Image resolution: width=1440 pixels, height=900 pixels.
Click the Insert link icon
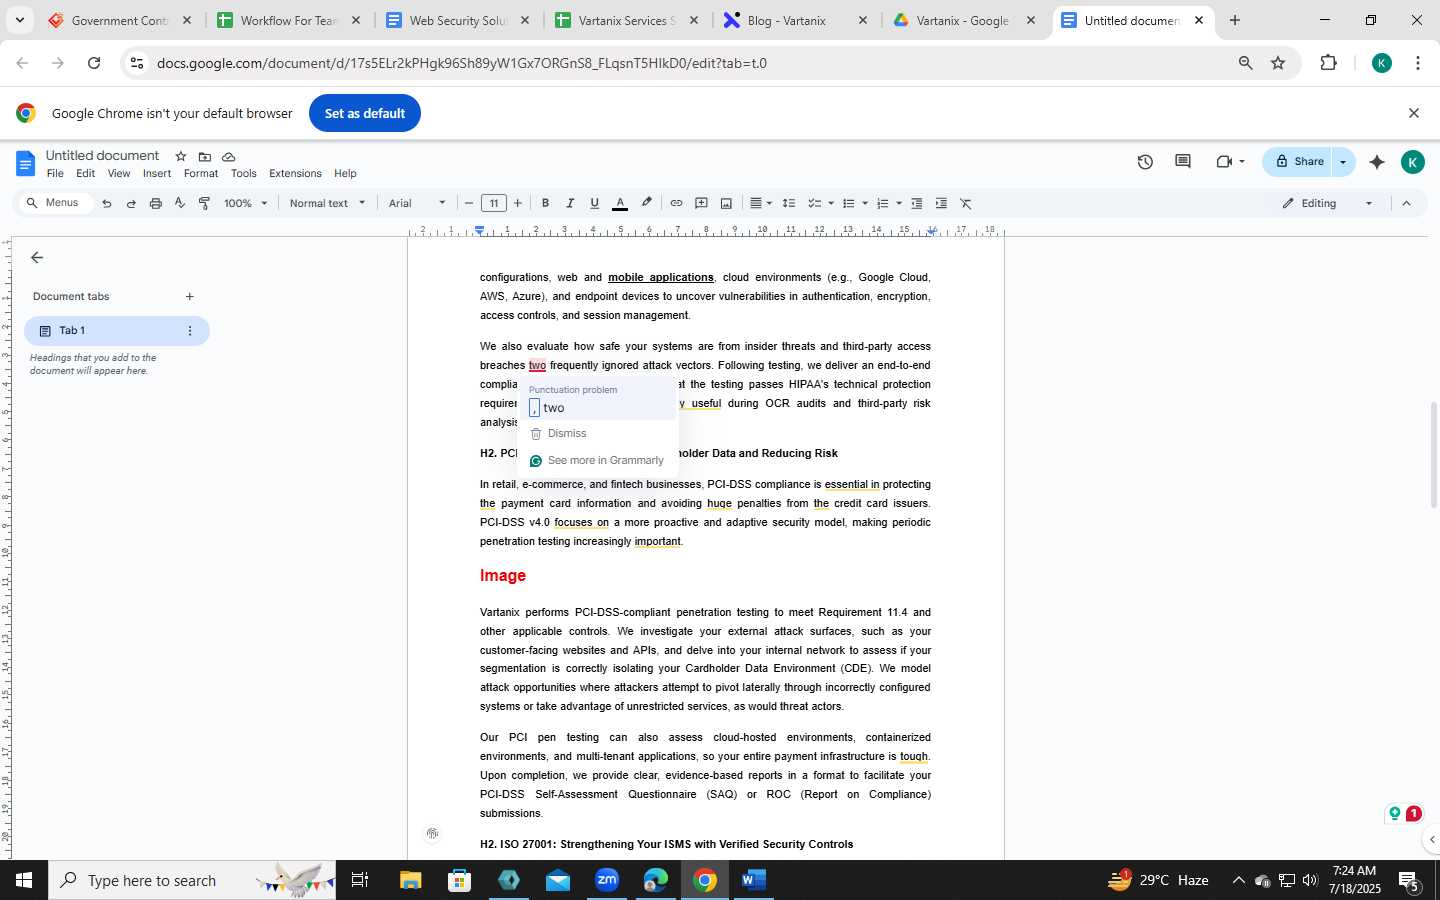[x=676, y=203]
